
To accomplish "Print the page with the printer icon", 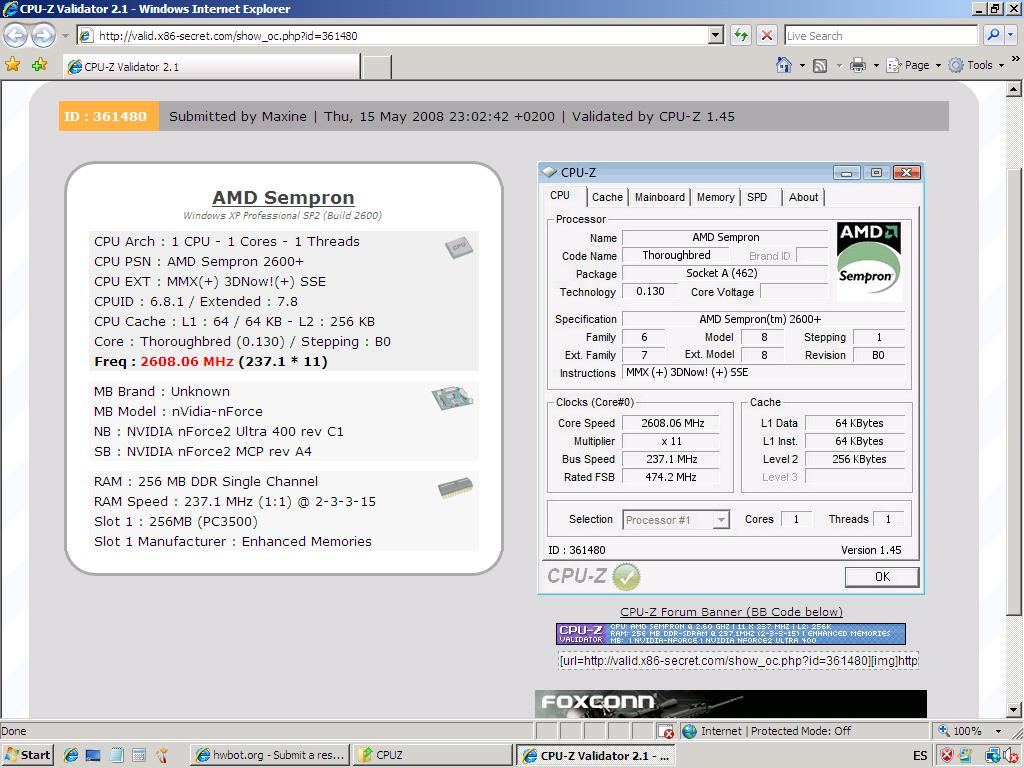I will tap(858, 65).
